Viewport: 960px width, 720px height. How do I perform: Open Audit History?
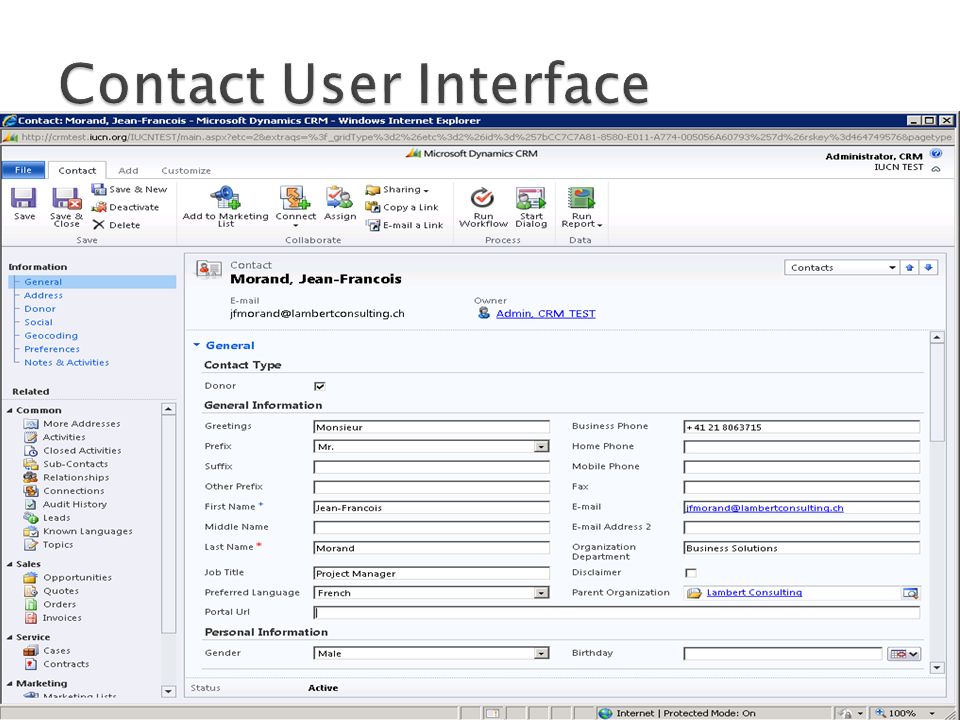click(x=74, y=504)
